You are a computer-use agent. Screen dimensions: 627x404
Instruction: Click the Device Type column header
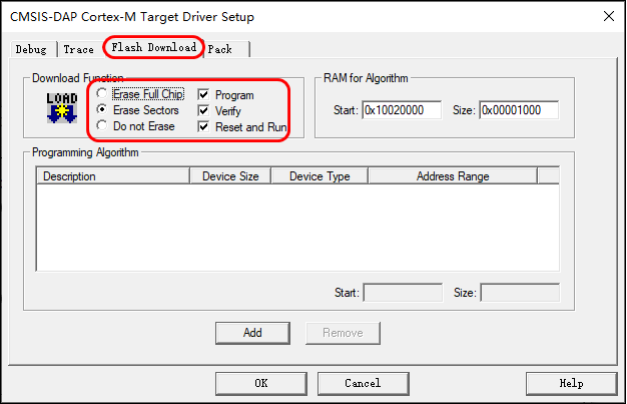319,176
